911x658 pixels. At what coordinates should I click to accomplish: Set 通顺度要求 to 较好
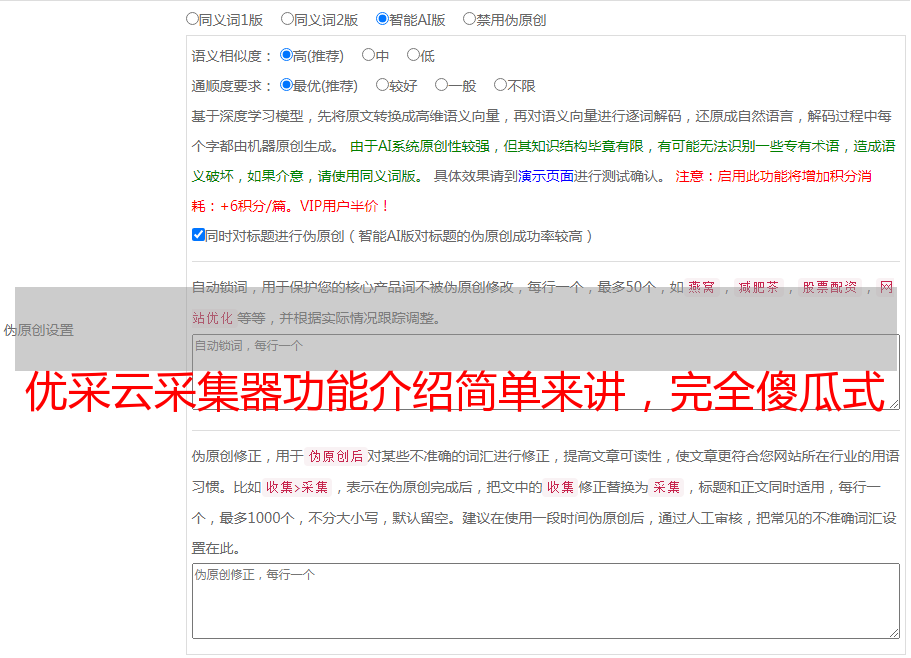(382, 85)
